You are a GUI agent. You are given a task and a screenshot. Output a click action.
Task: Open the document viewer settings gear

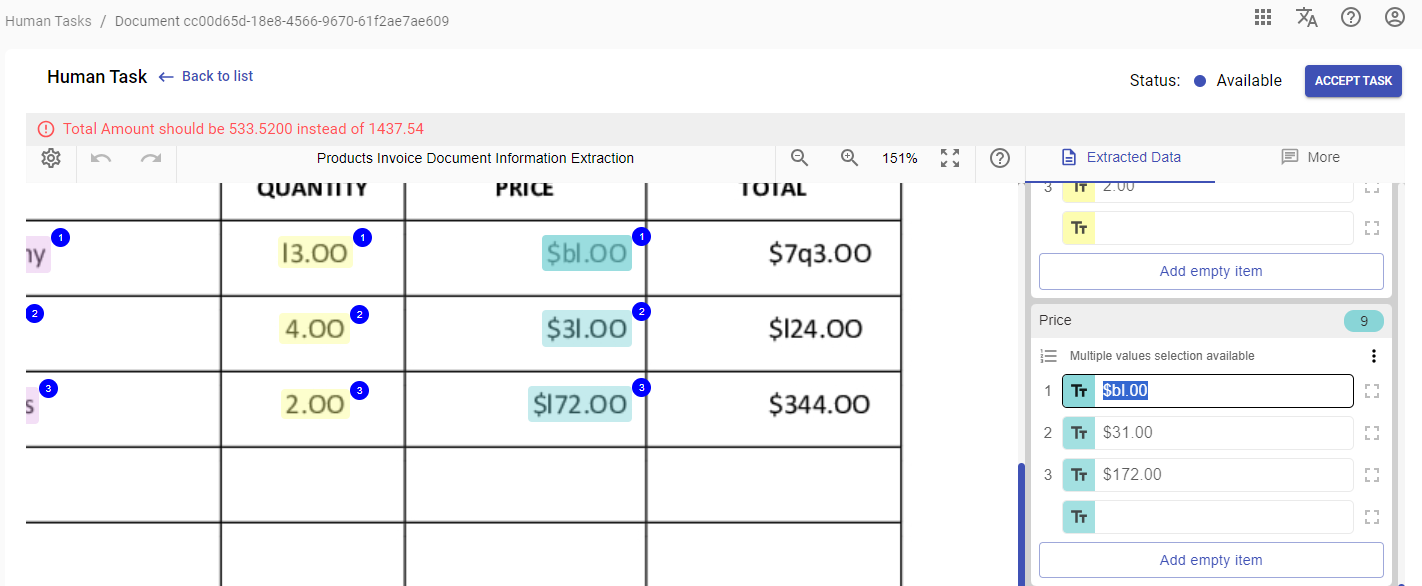(x=51, y=158)
